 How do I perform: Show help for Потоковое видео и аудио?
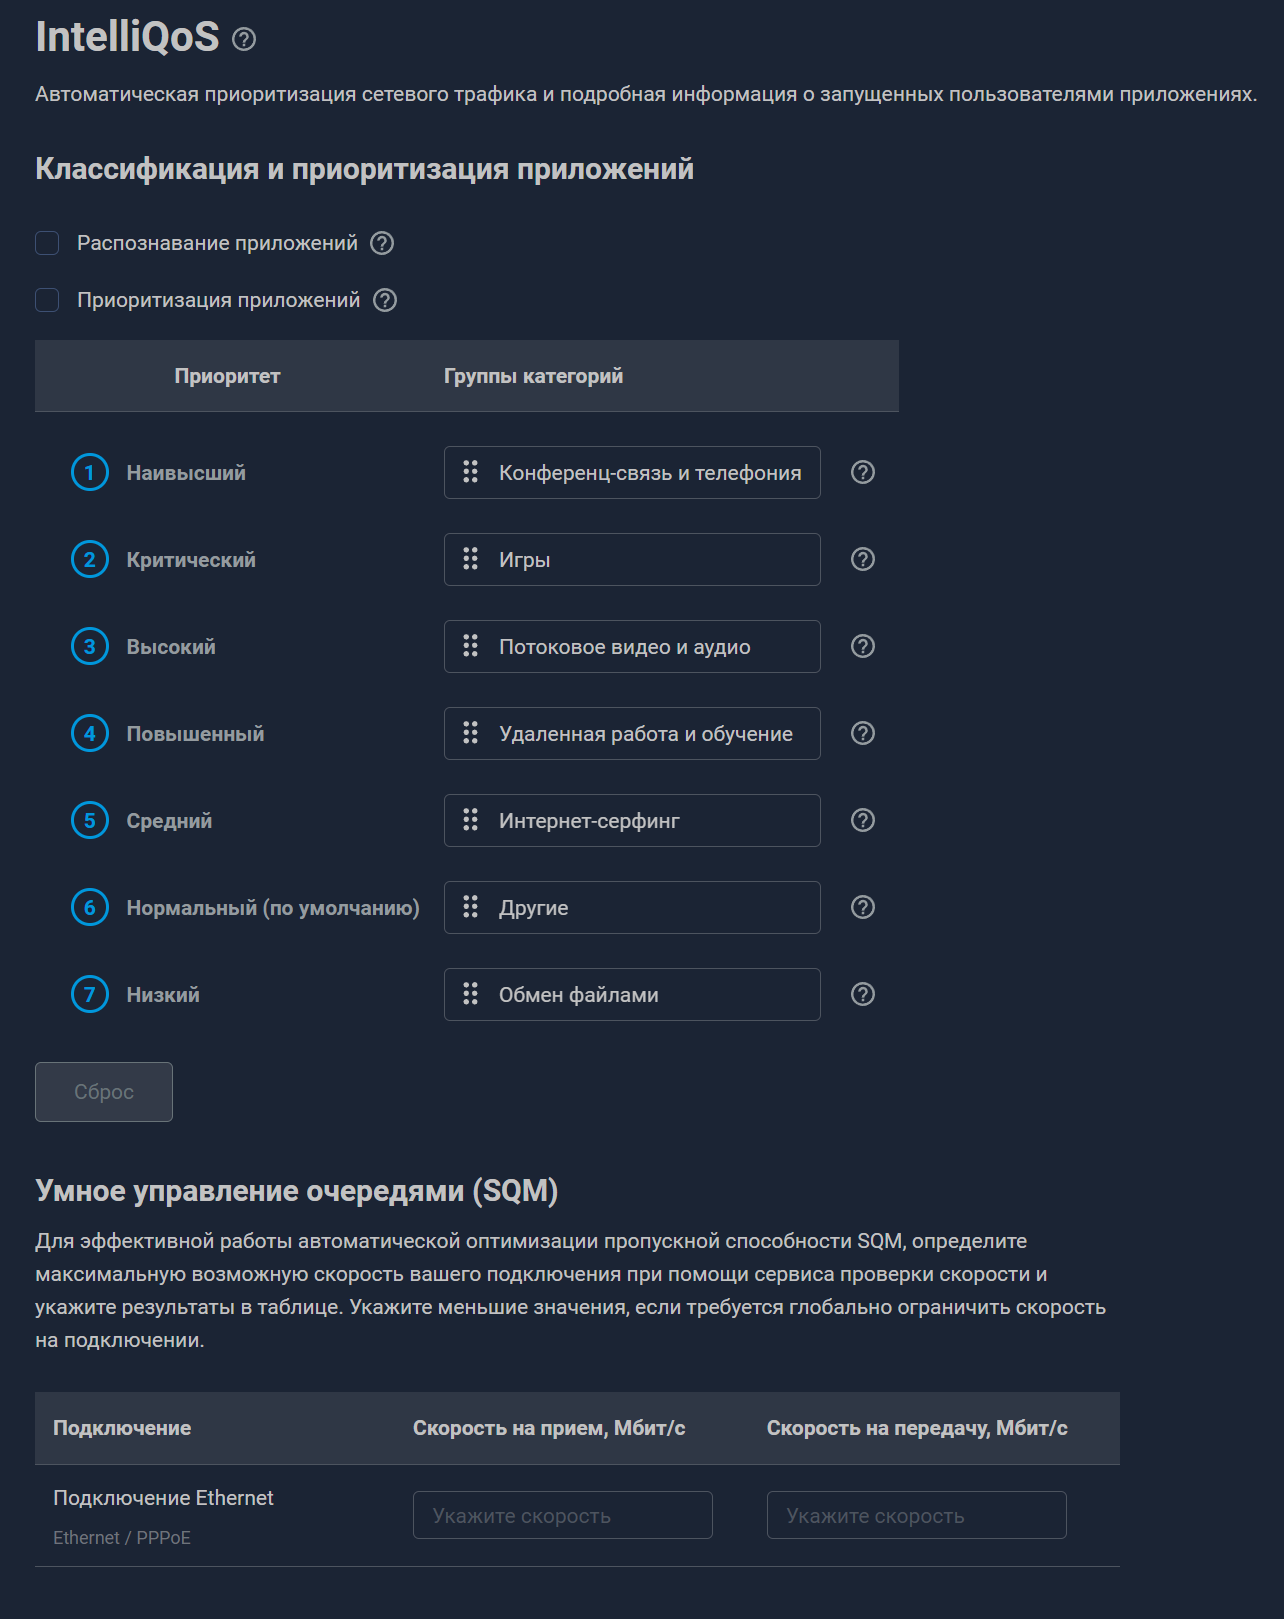(863, 646)
